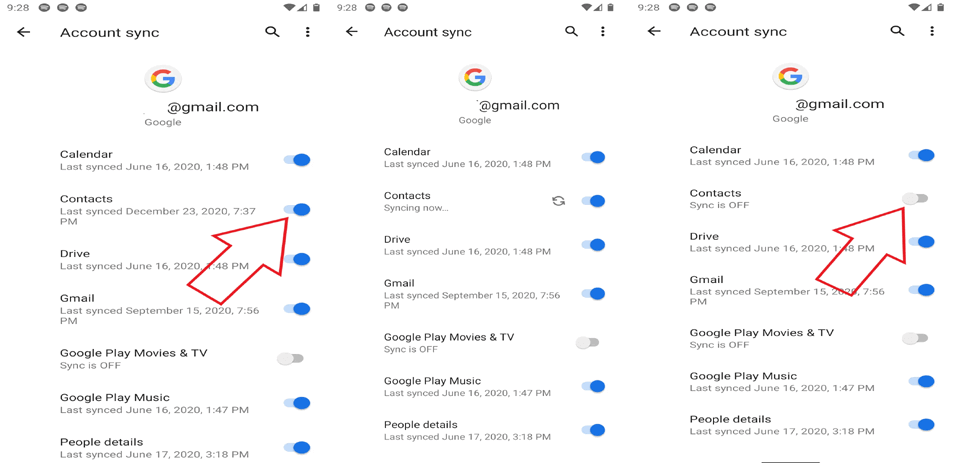Open three-dot menu on middle screen
The image size is (964, 463).
[x=602, y=31]
